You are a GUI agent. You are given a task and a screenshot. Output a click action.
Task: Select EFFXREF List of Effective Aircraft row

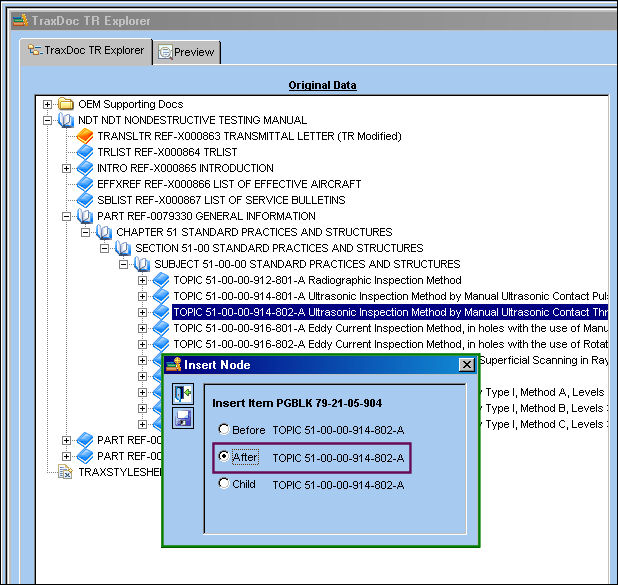pyautogui.click(x=229, y=184)
